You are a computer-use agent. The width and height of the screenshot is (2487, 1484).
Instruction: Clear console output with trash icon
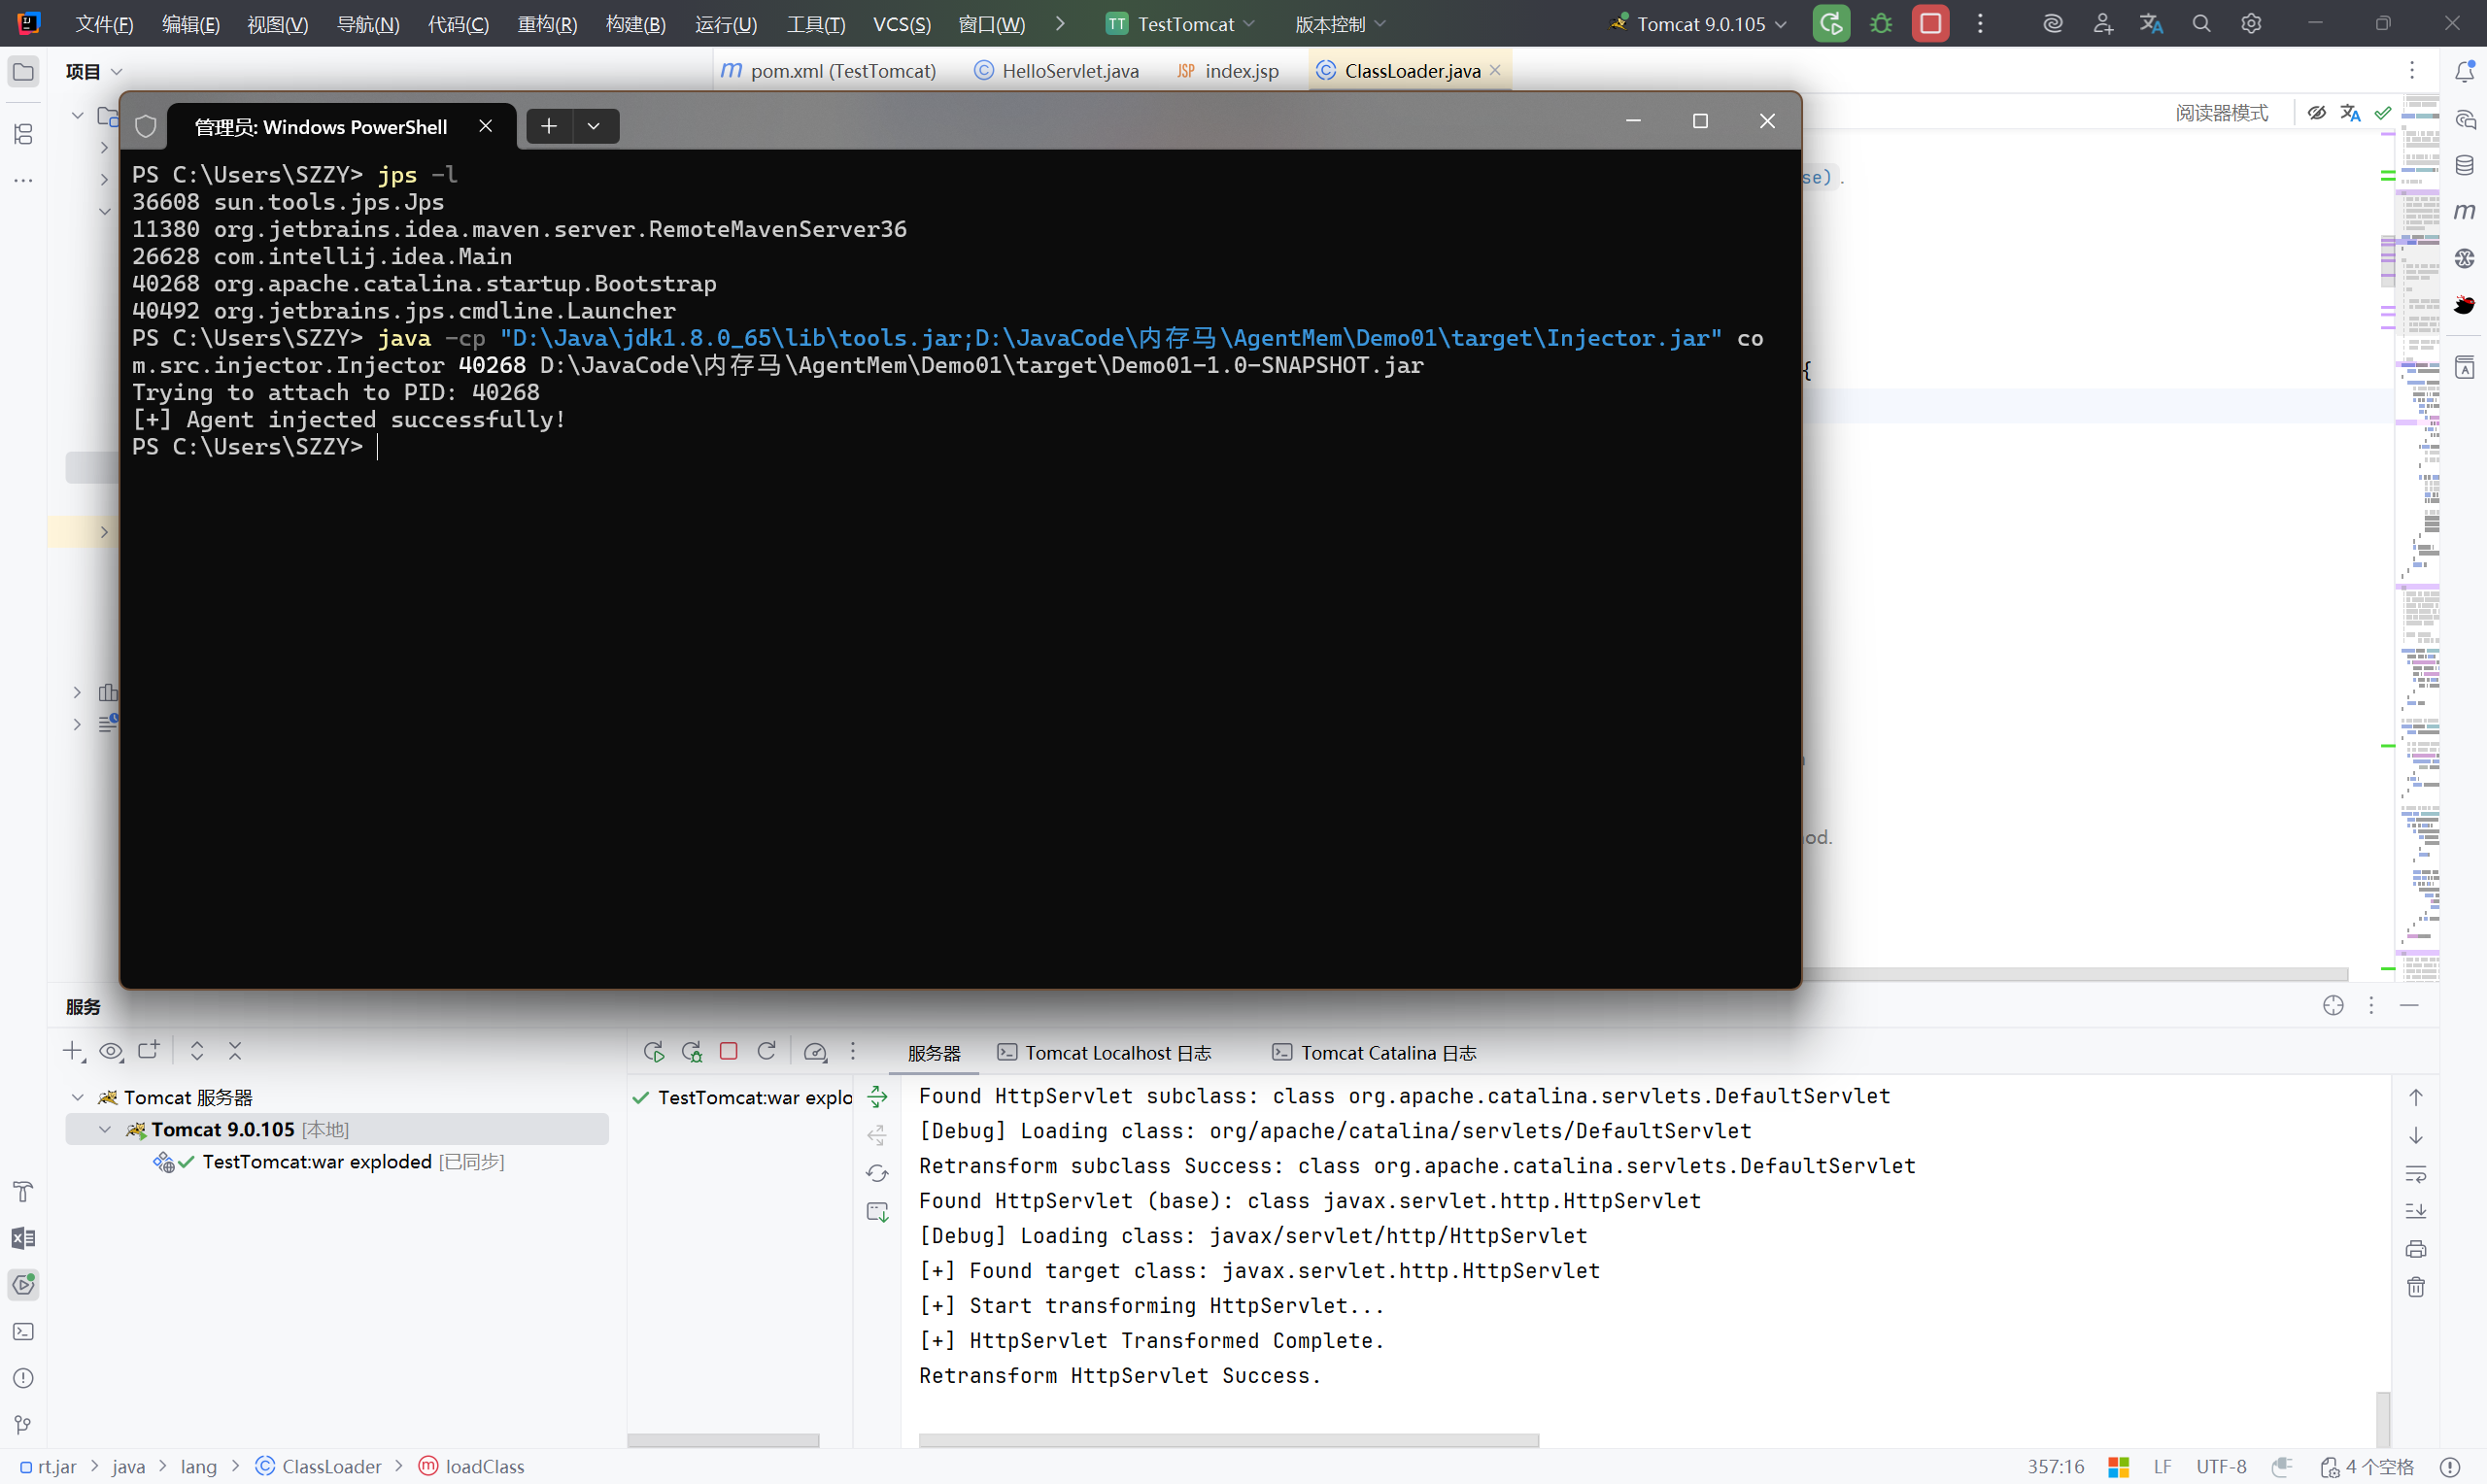pos(2416,1287)
